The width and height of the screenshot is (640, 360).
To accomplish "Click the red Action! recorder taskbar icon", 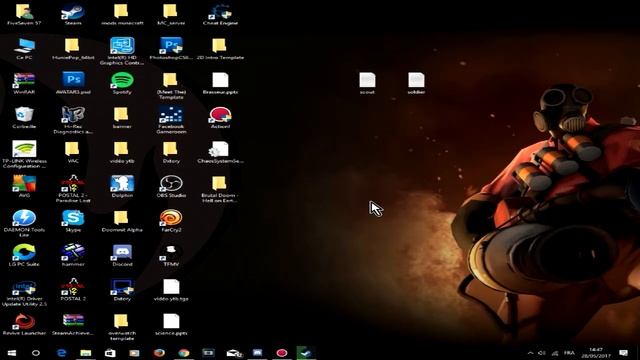I will point(282,353).
